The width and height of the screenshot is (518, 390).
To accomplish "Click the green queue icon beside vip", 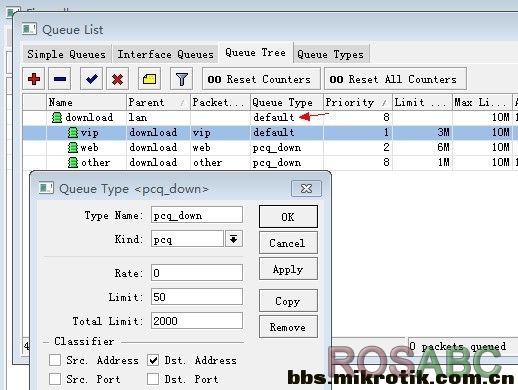I will pos(73,132).
